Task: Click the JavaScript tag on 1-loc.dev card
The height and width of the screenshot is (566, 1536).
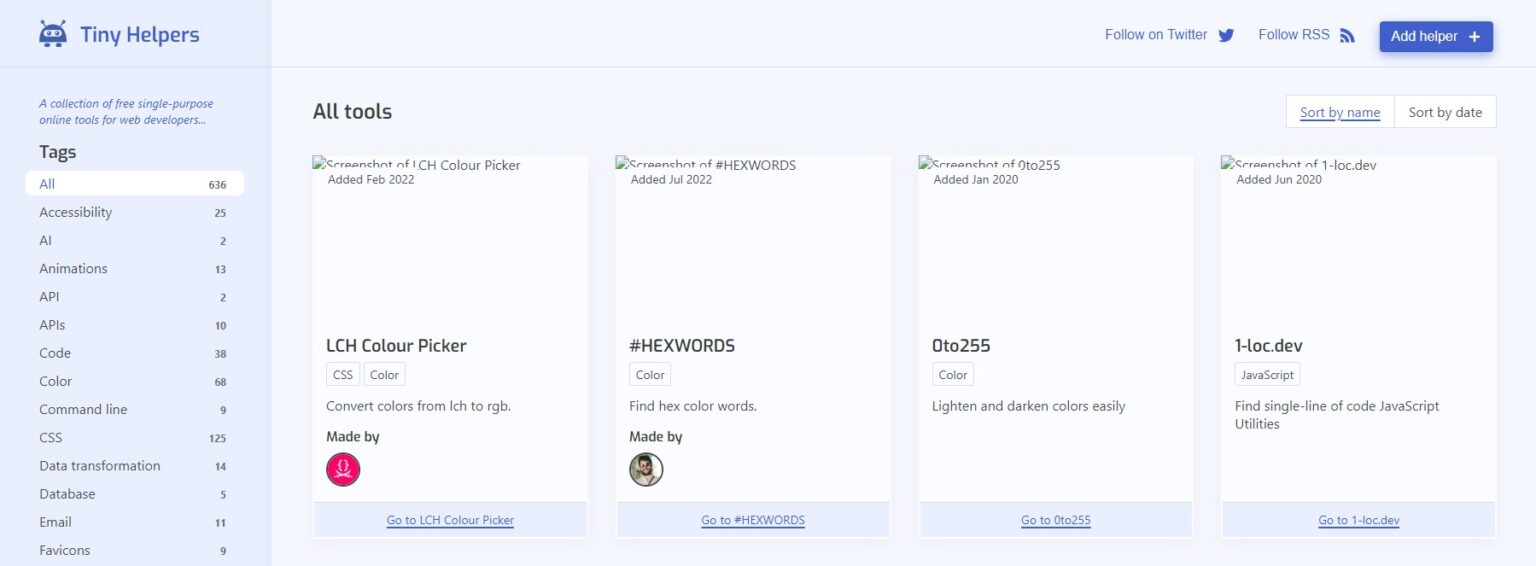Action: pyautogui.click(x=1267, y=375)
